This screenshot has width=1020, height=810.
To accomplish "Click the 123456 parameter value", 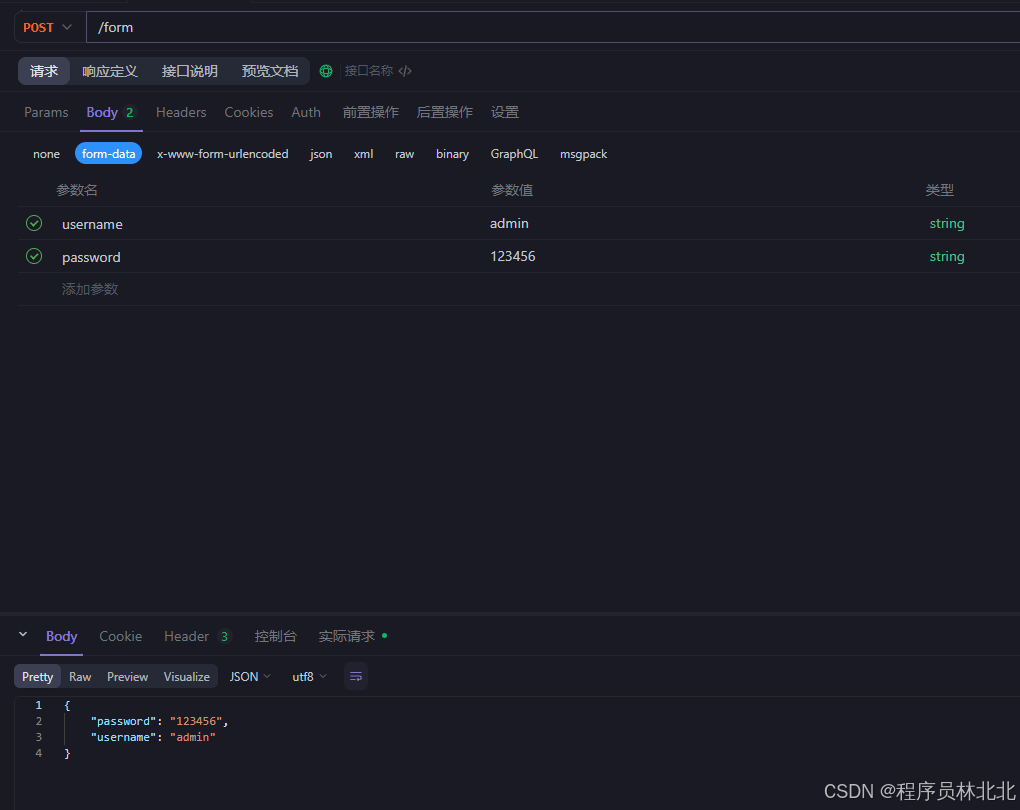I will point(513,256).
